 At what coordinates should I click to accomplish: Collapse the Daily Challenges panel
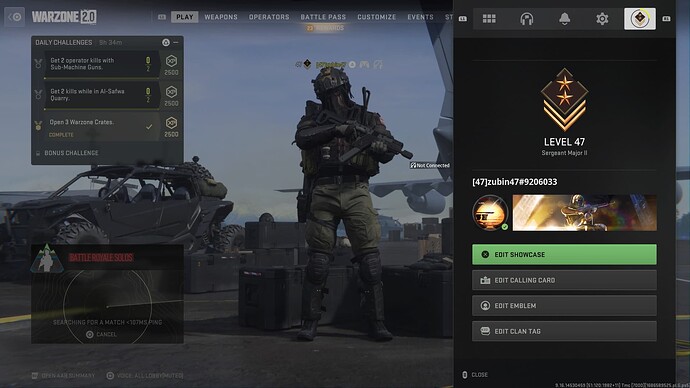click(x=176, y=42)
